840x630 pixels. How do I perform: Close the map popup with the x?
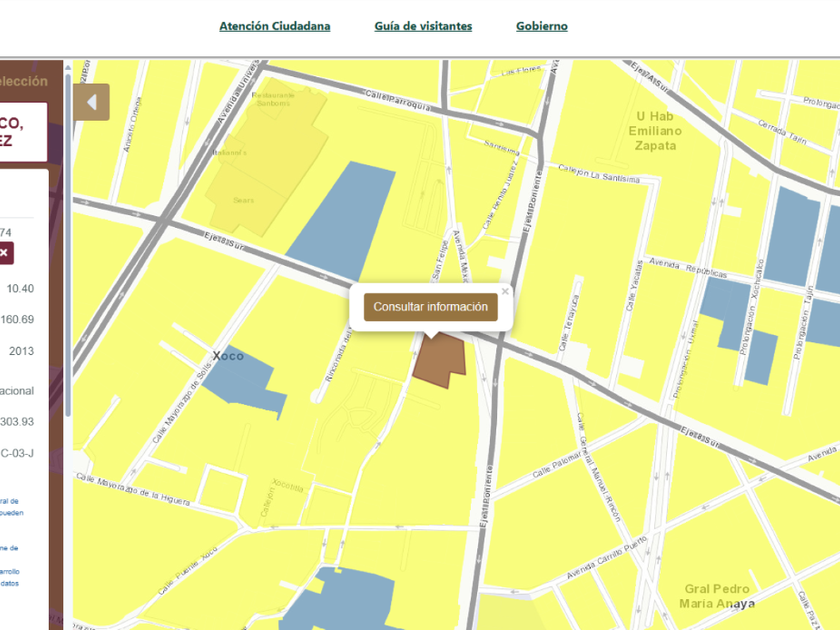(505, 291)
